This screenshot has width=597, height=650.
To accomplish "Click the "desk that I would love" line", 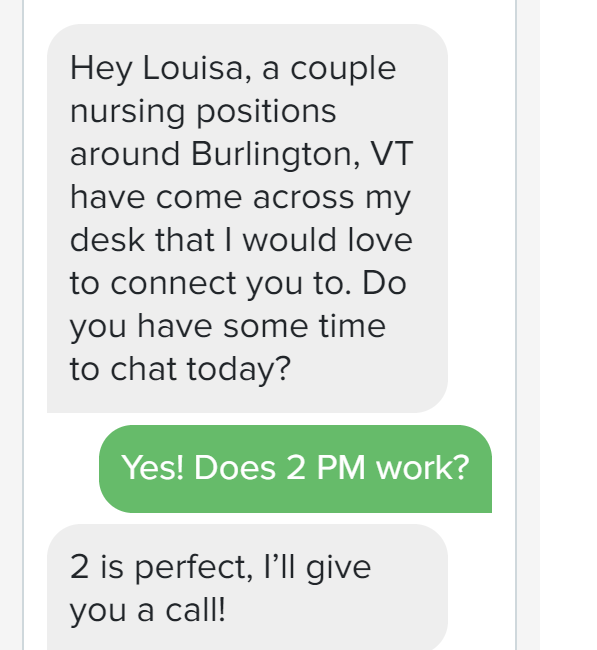I will (x=241, y=240).
